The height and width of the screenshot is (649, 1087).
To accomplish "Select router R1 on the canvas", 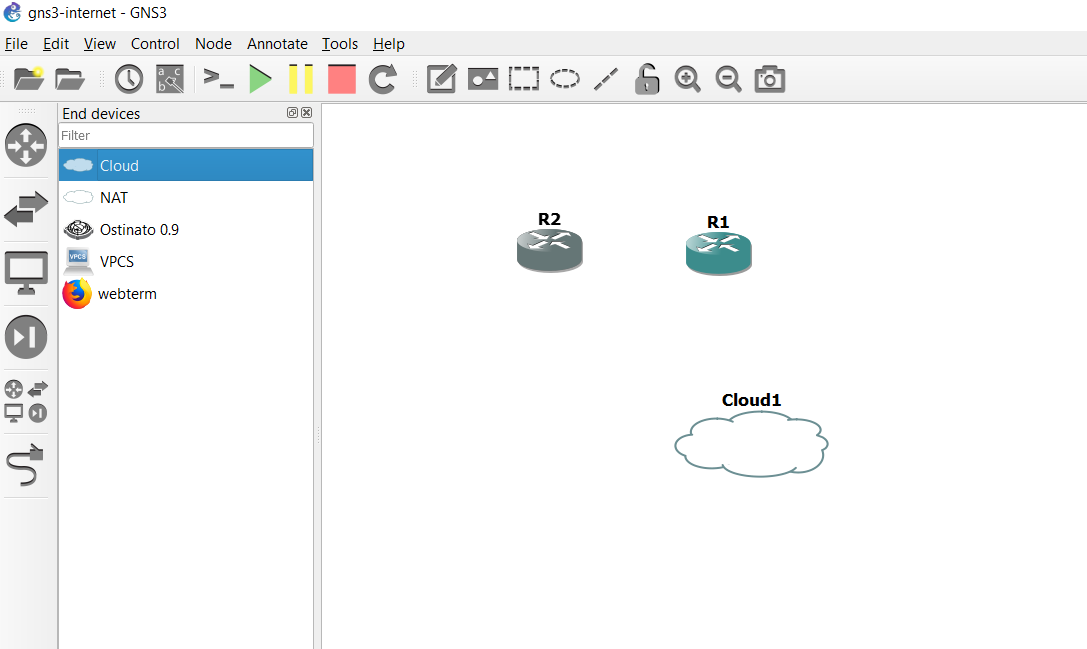I will [x=719, y=253].
